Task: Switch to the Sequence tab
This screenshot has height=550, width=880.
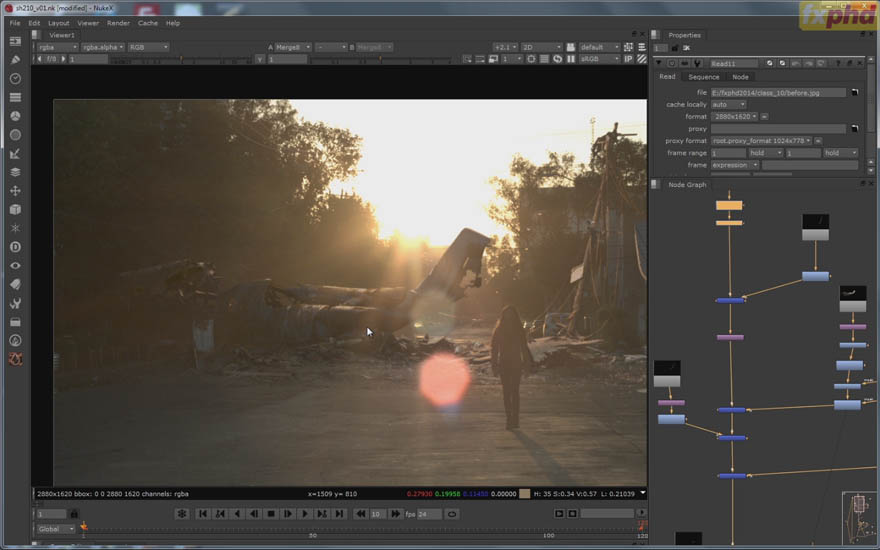Action: pos(703,77)
